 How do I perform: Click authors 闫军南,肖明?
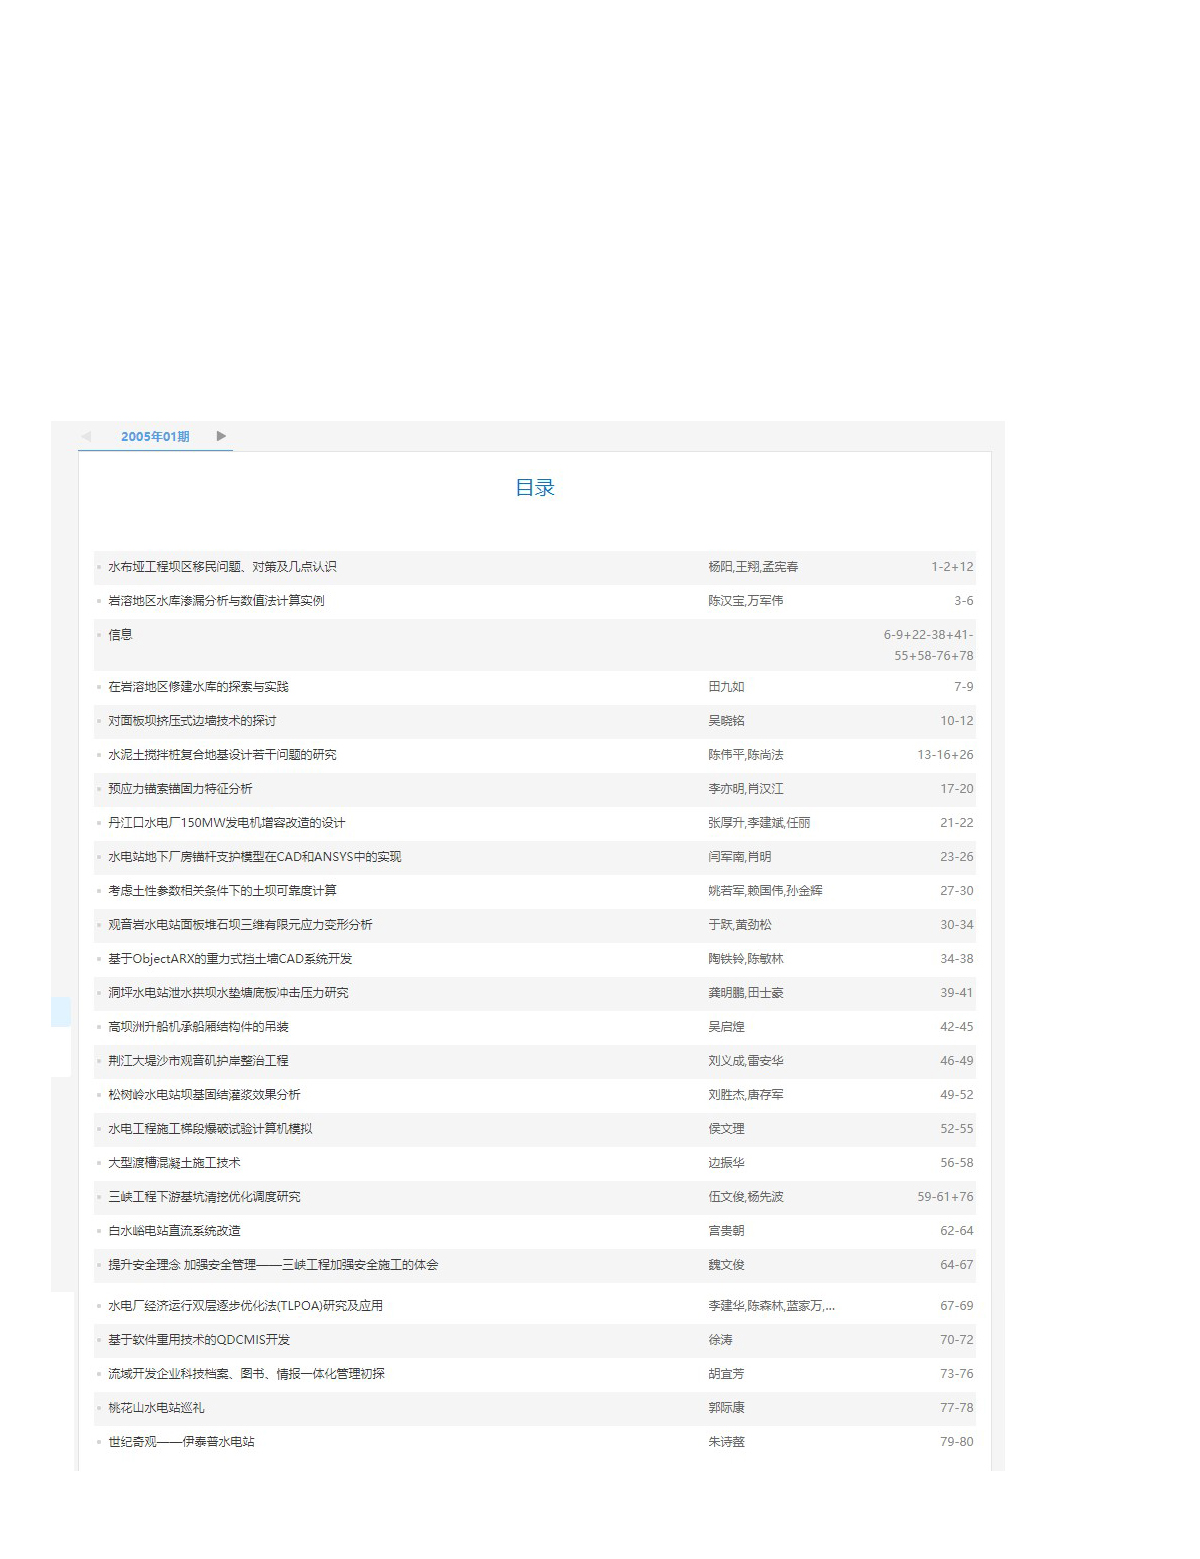point(740,857)
